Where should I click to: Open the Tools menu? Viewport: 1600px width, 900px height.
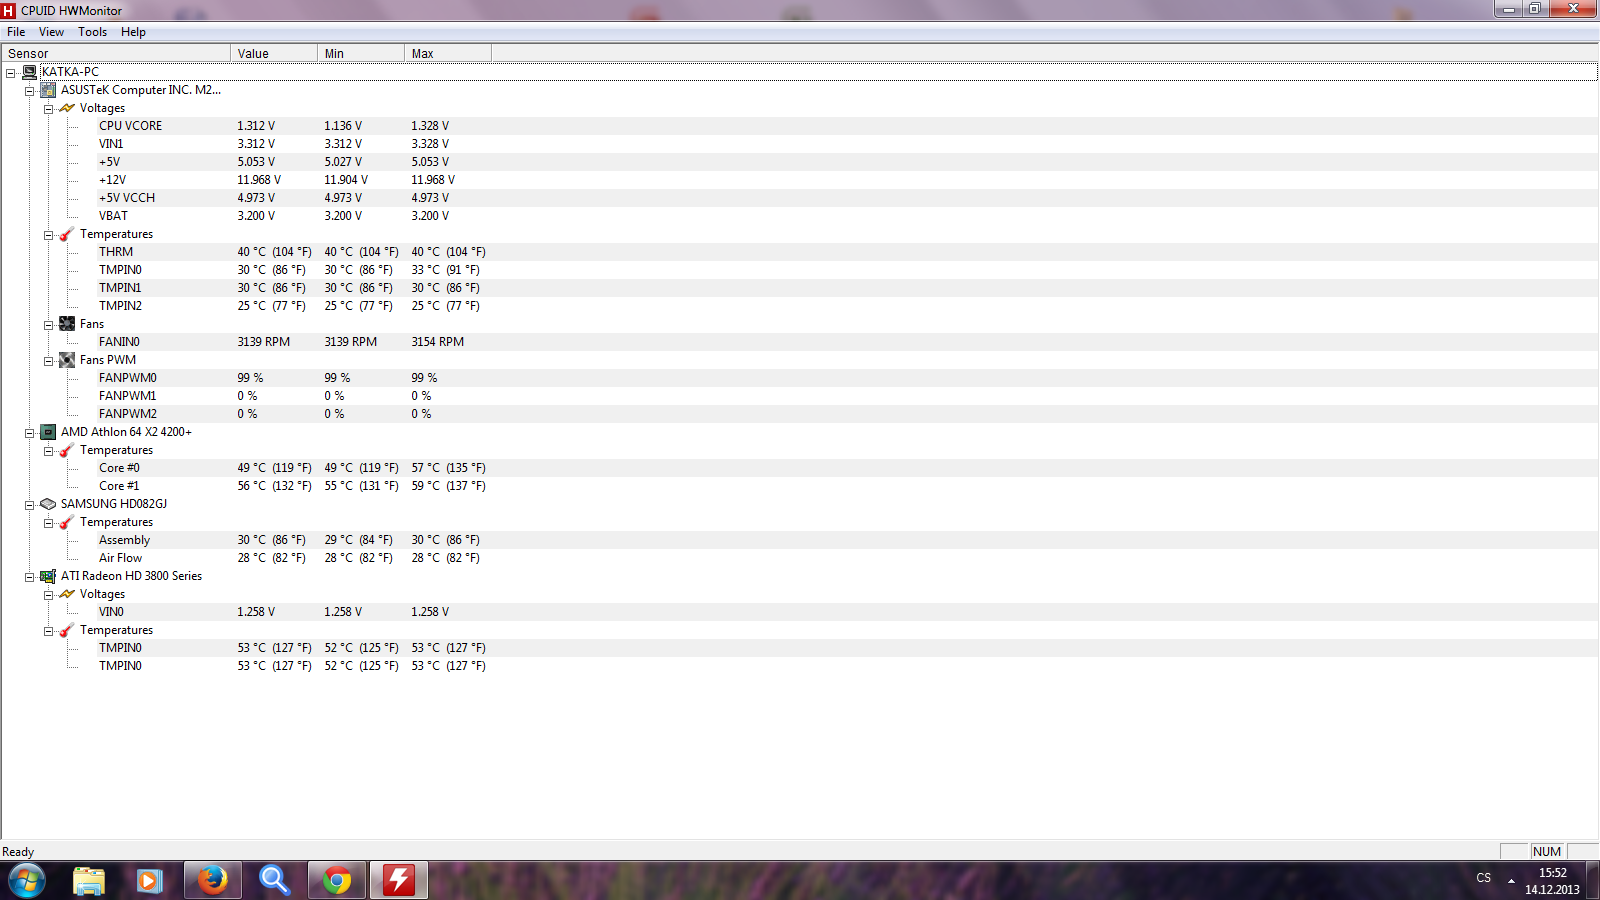[92, 32]
